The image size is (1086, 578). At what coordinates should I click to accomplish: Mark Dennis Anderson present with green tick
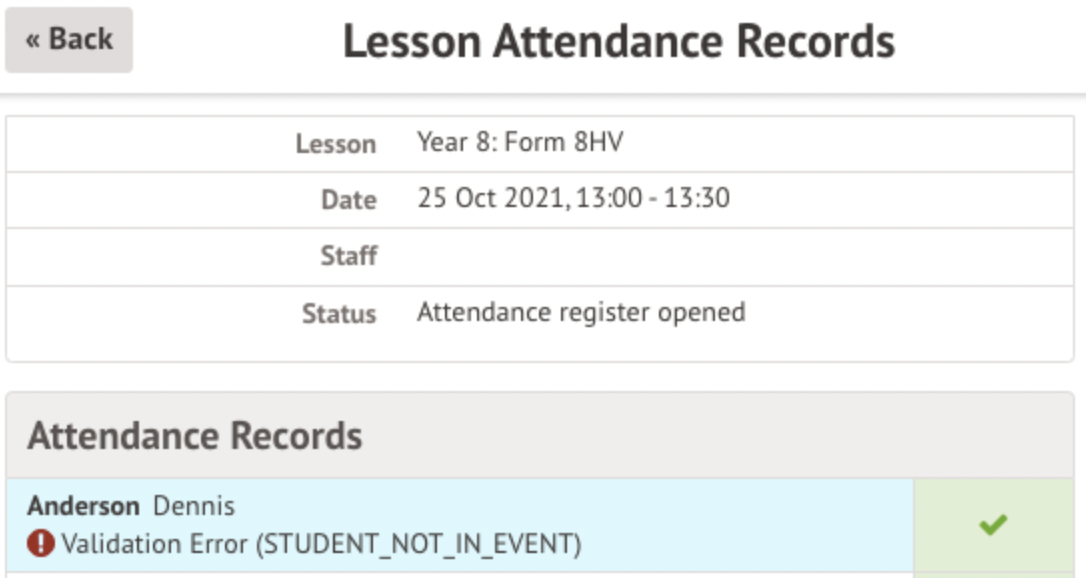point(993,524)
